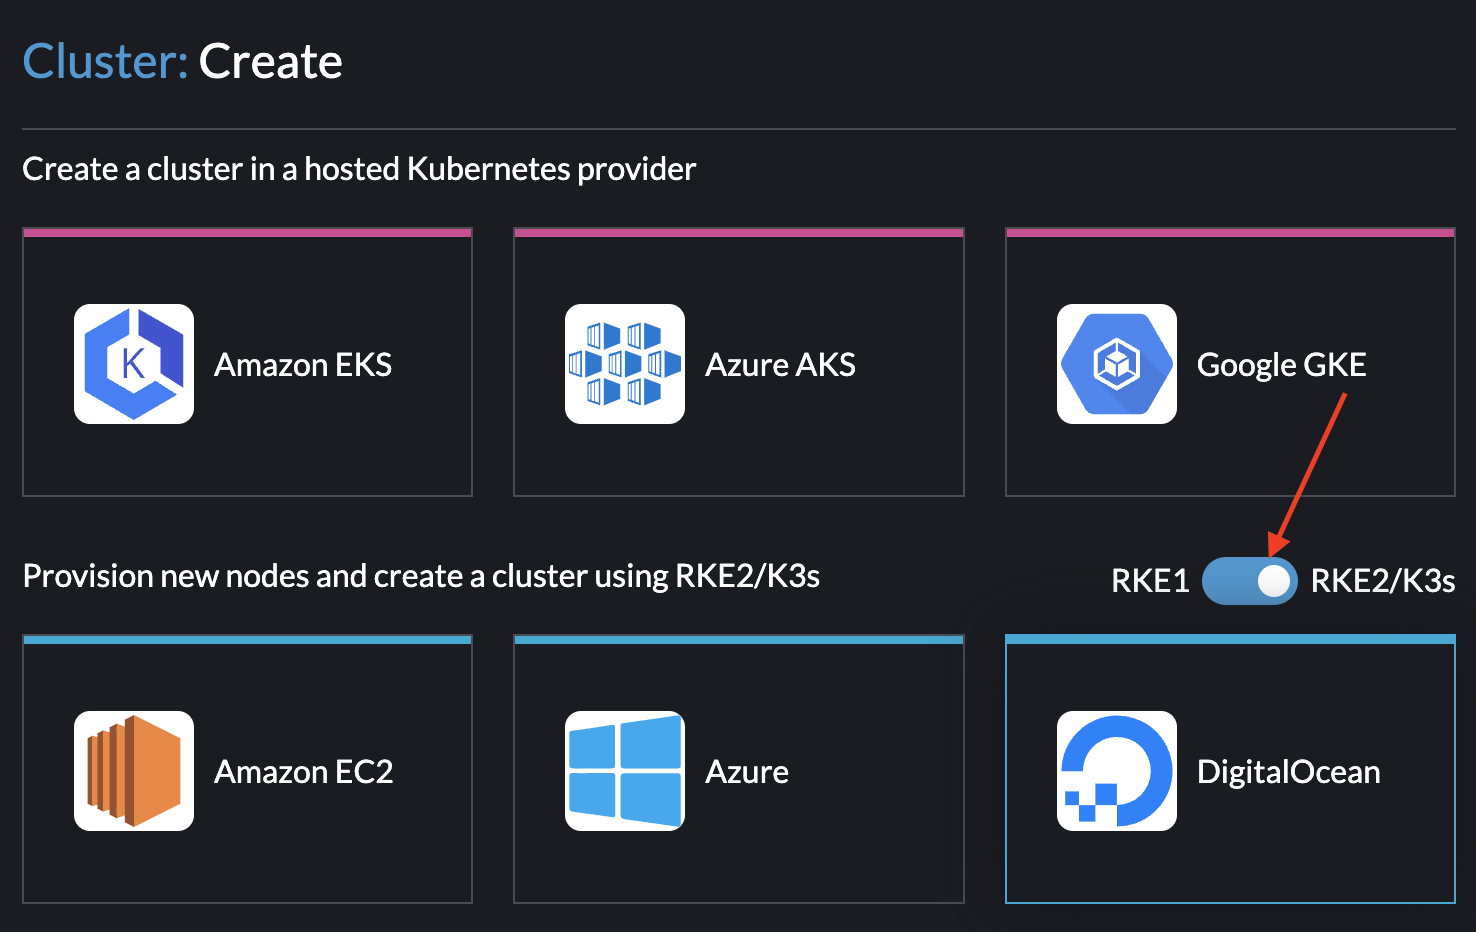Select the Azure Windows-style icon

coord(624,770)
